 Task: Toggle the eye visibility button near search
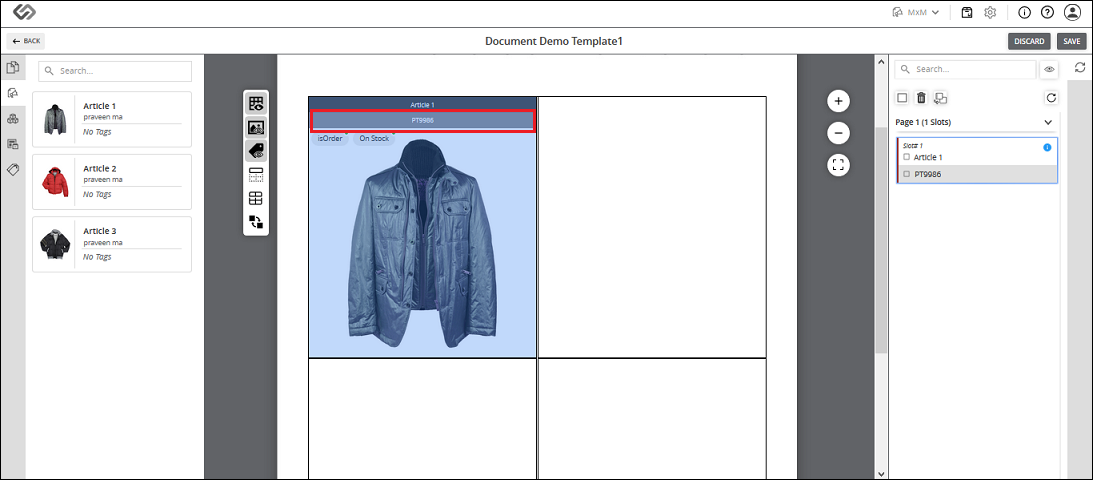1048,69
